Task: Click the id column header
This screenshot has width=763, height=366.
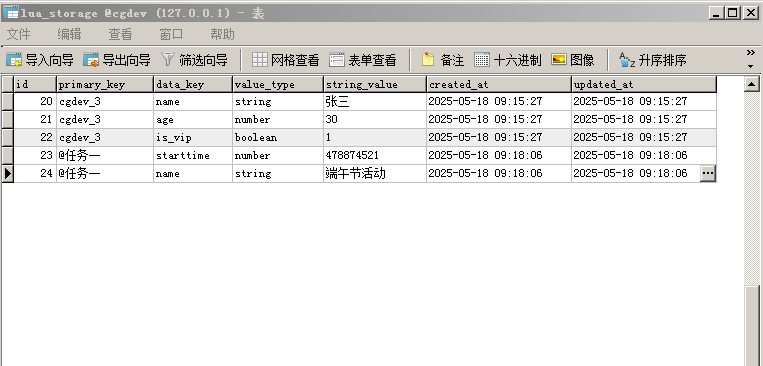Action: pos(35,84)
